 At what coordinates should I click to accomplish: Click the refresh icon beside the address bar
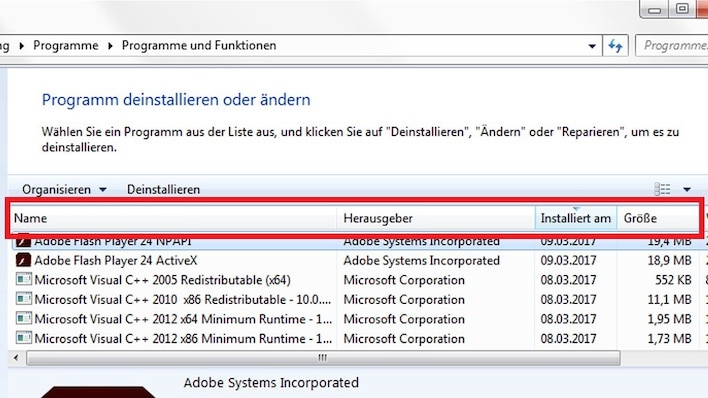[x=615, y=46]
